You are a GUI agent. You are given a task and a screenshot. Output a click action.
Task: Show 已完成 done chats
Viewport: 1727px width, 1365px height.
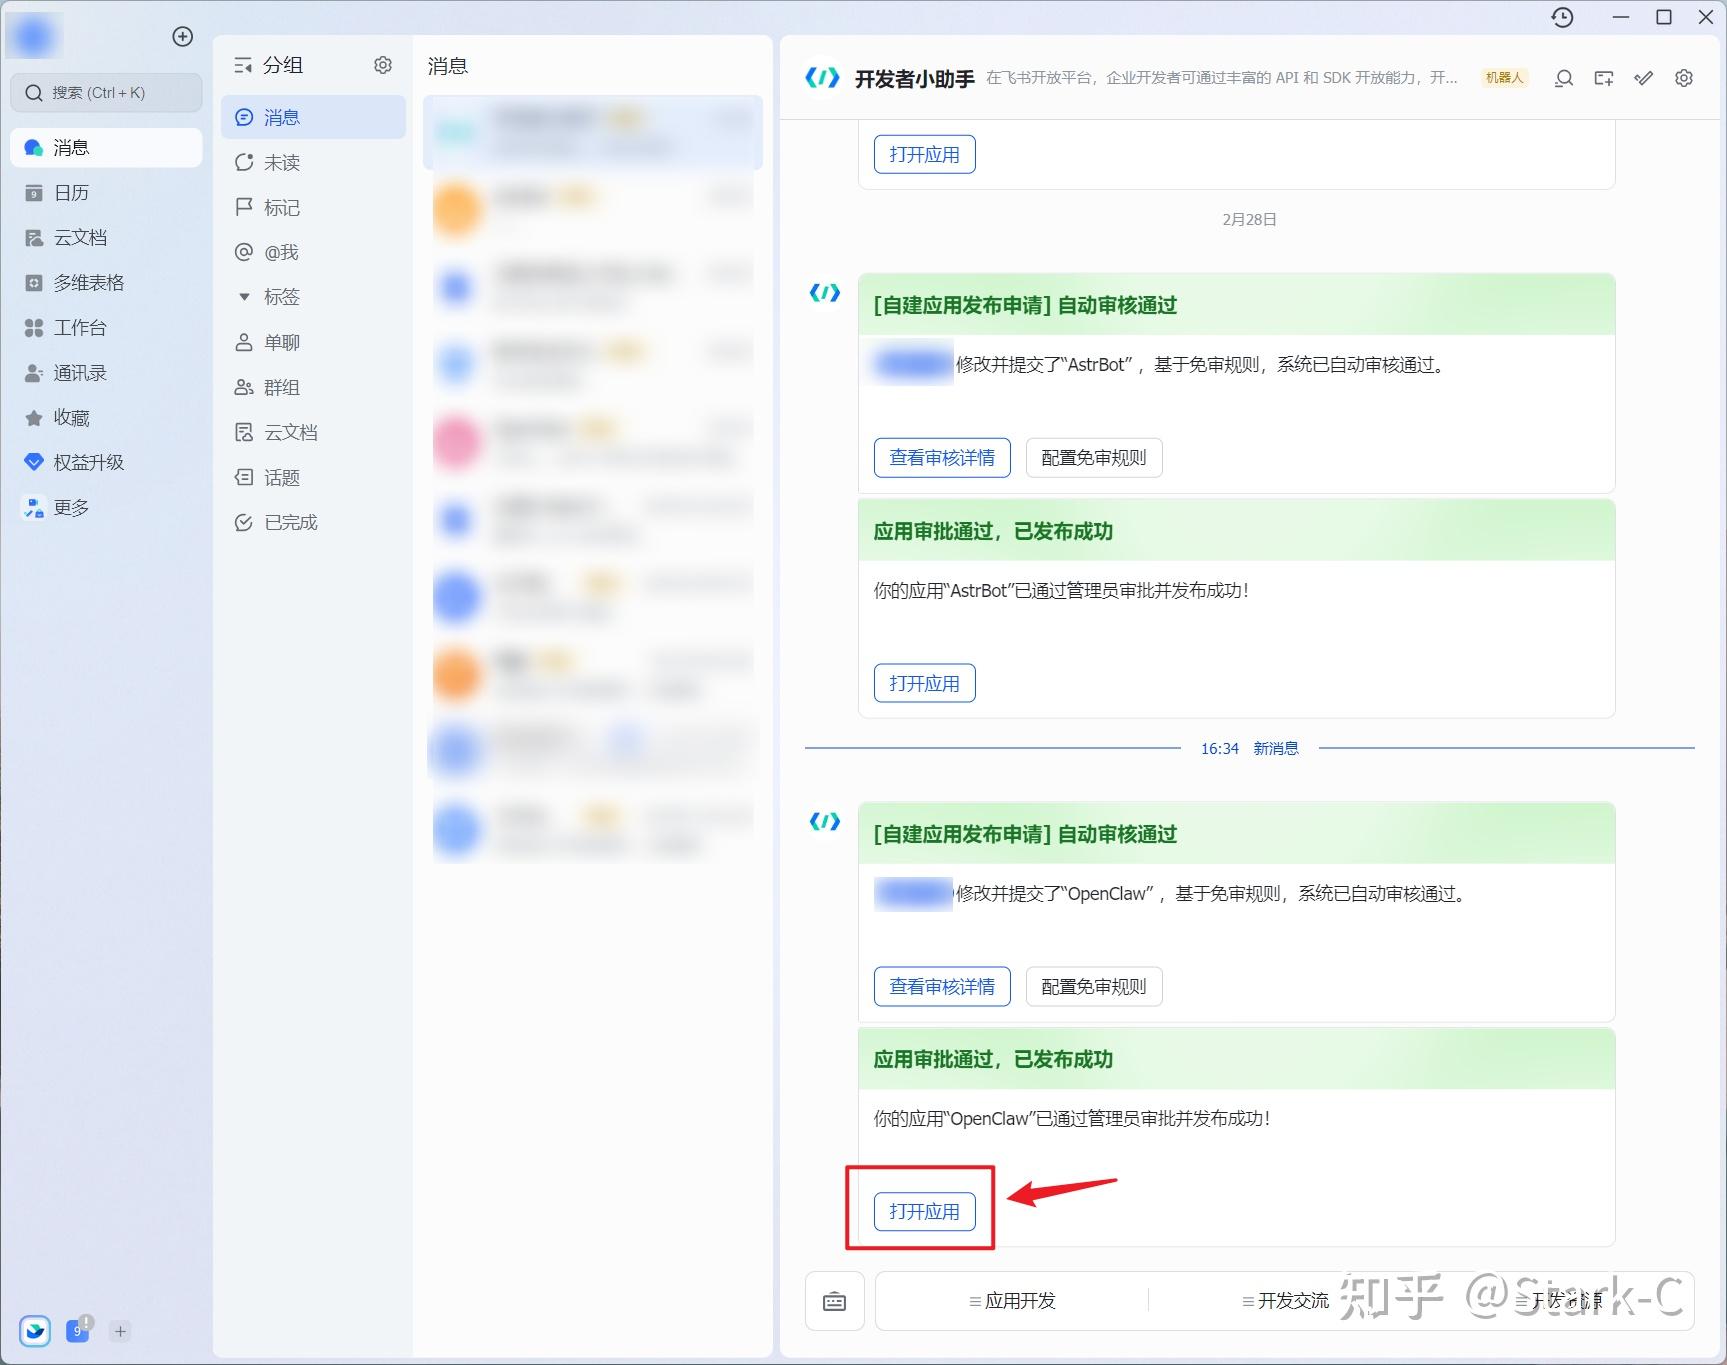pyautogui.click(x=314, y=523)
